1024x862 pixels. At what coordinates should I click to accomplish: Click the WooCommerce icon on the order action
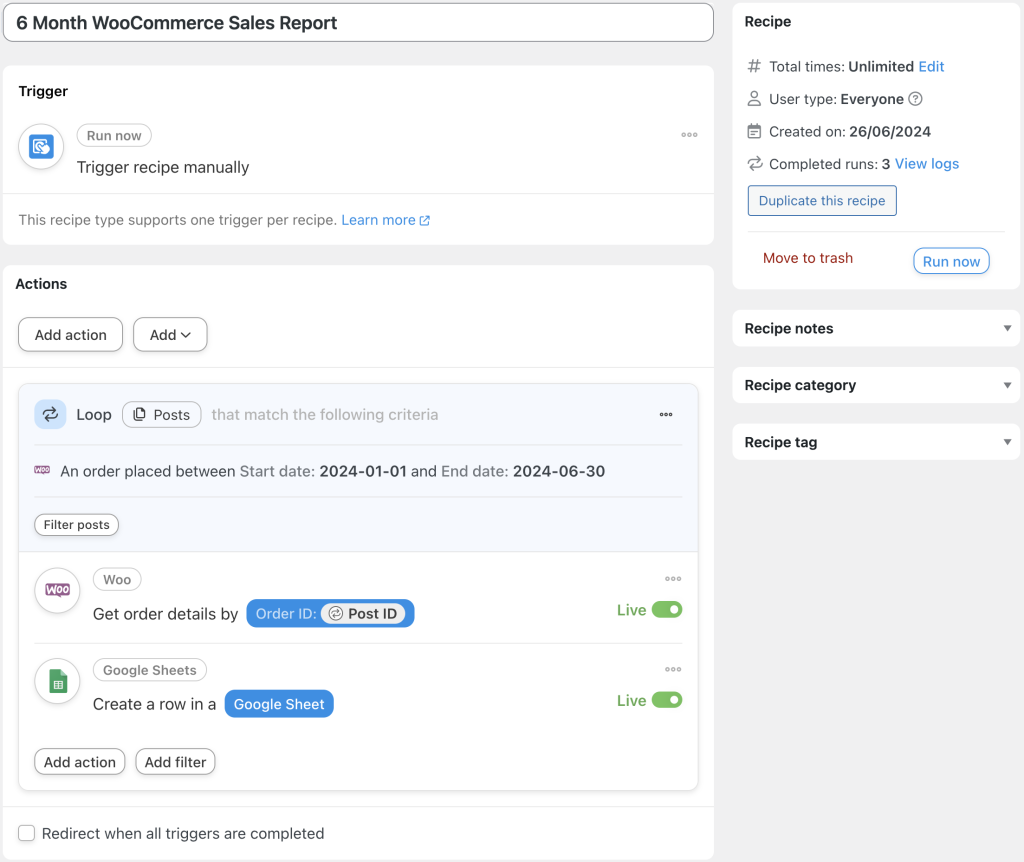[x=57, y=591]
